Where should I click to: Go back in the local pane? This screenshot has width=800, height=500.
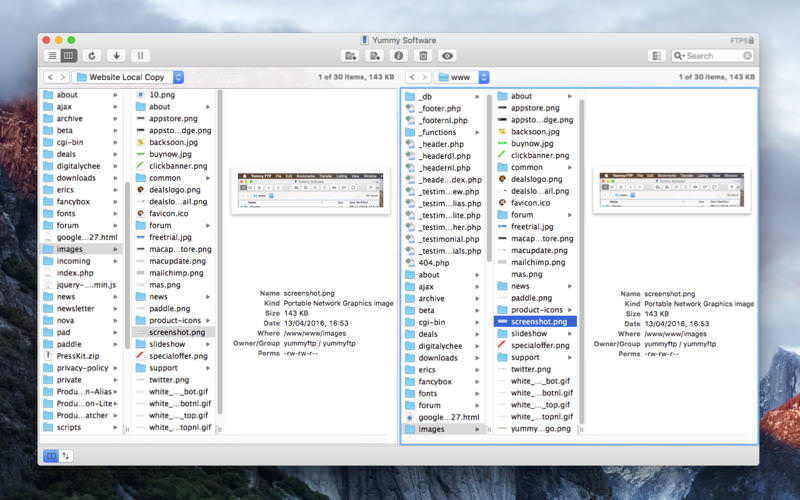tap(49, 77)
